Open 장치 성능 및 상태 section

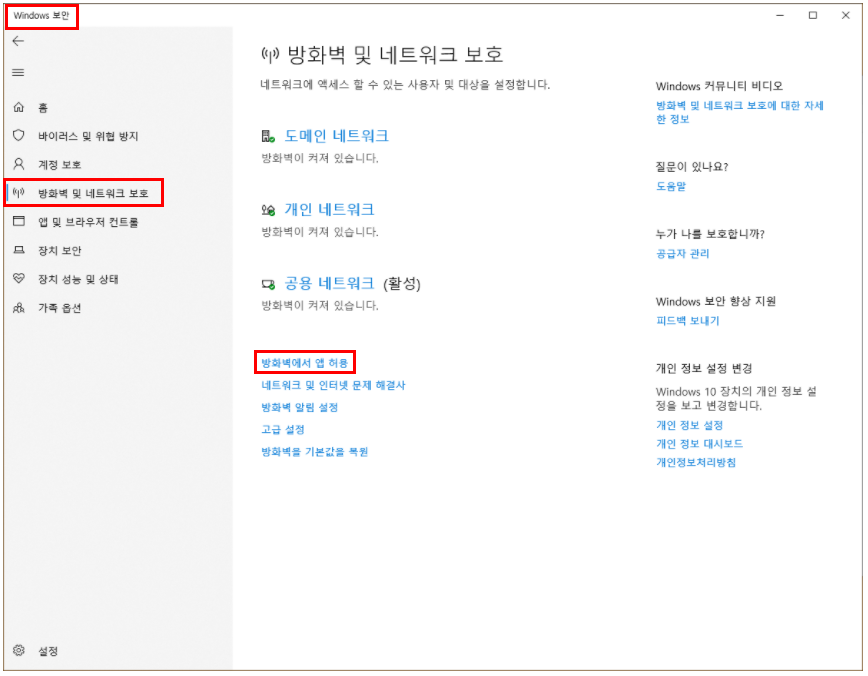(x=78, y=279)
